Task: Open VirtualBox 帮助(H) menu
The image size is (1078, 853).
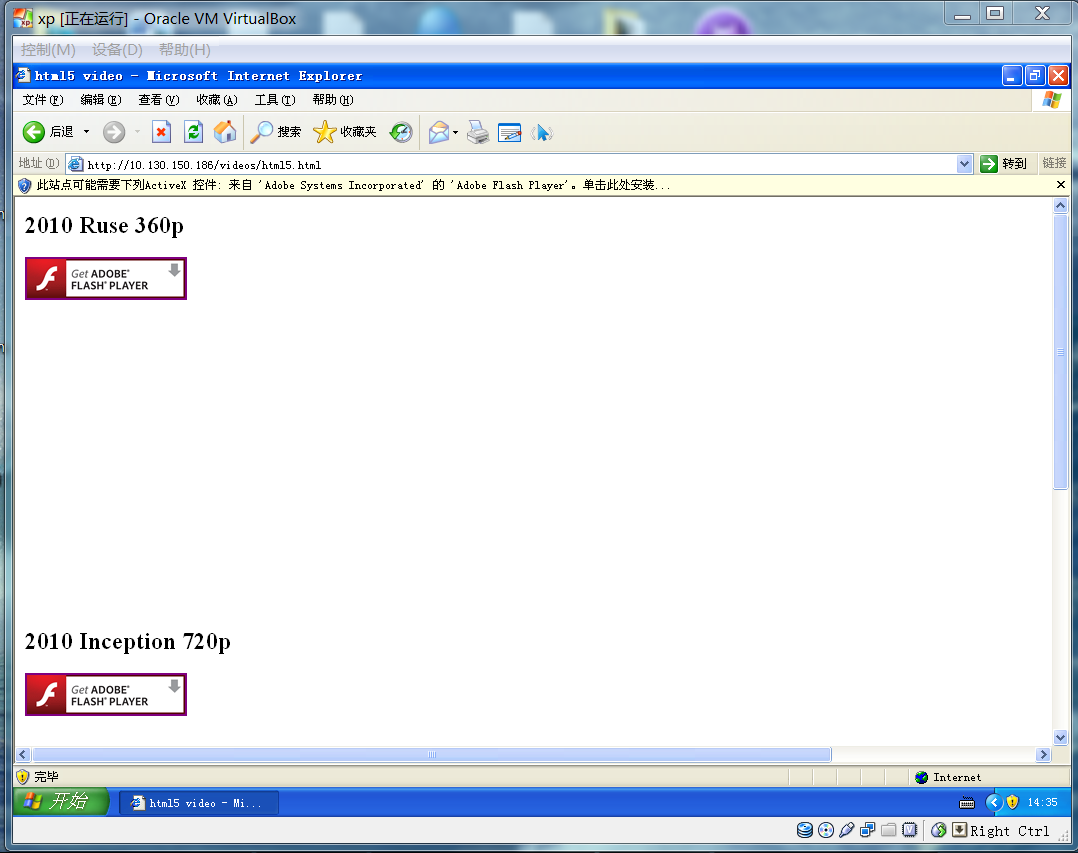Action: (x=184, y=49)
